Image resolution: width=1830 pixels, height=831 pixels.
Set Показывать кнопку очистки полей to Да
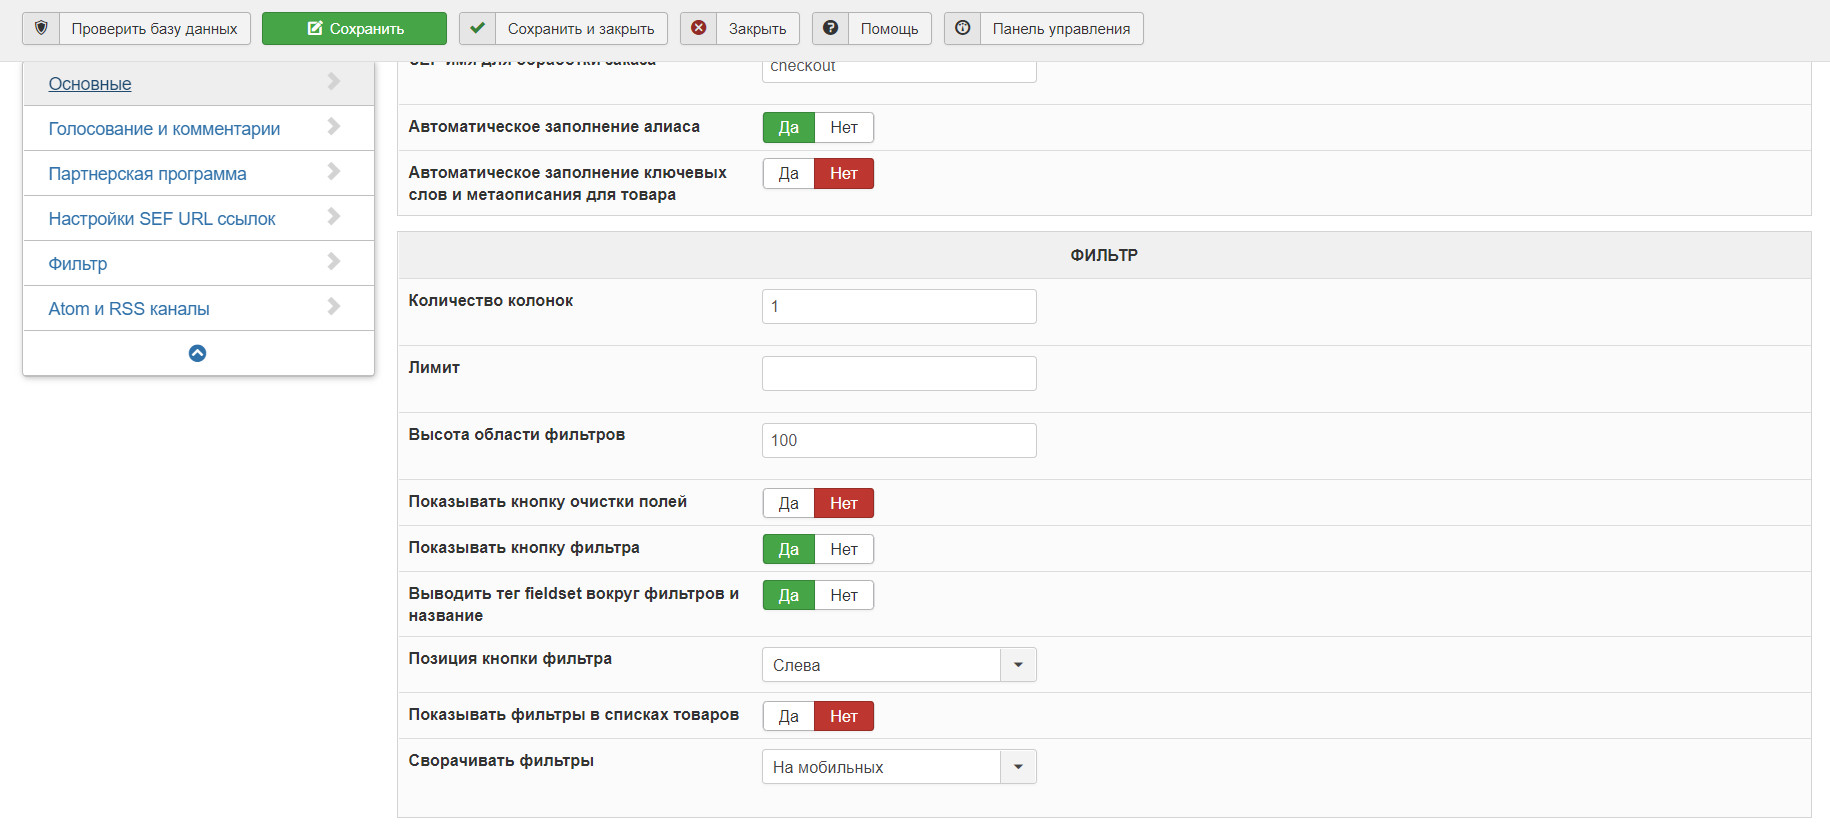788,503
